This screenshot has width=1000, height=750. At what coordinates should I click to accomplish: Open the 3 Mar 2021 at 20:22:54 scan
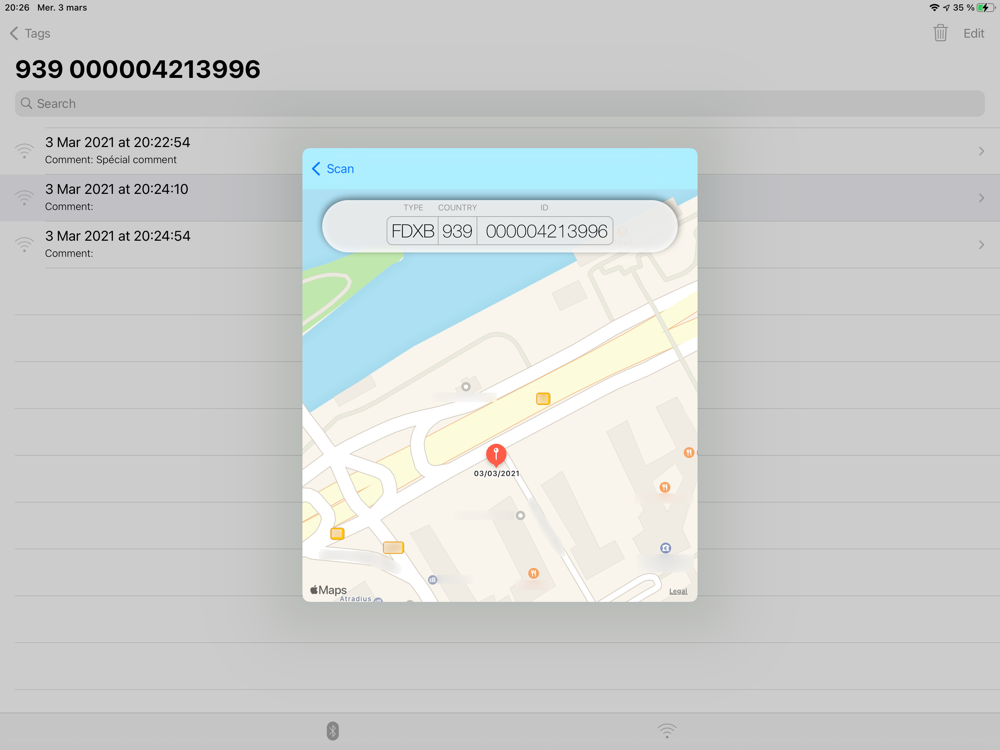[500, 151]
